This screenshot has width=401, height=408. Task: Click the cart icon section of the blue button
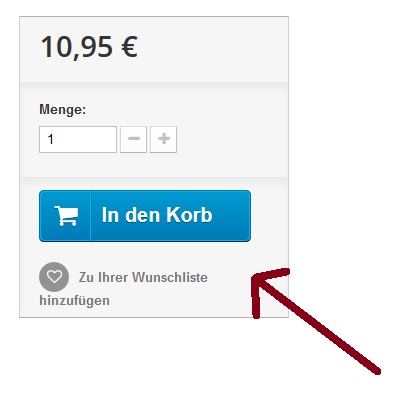coord(65,216)
